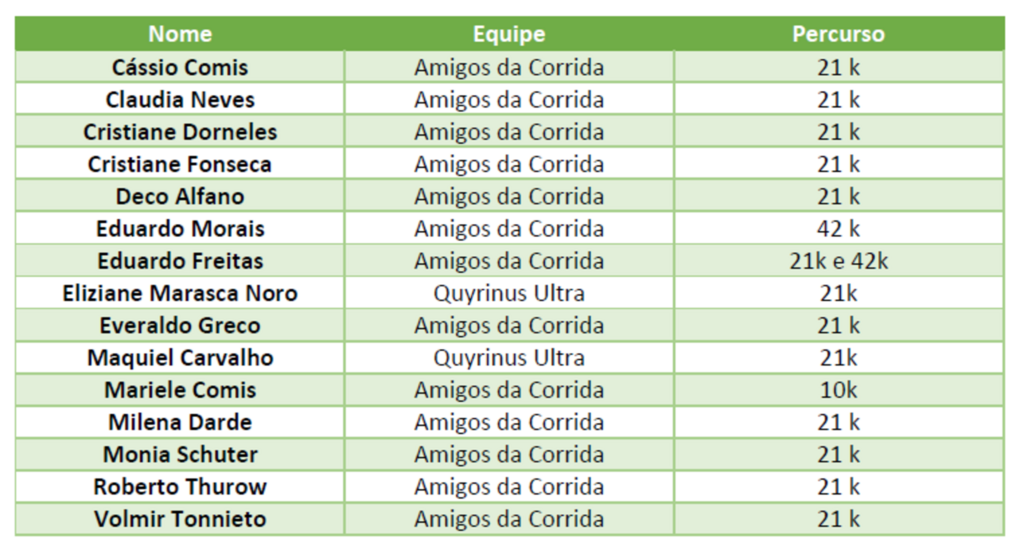Click the Eliziane Marasca Noro cell
The height and width of the screenshot is (551, 1024).
click(x=180, y=293)
